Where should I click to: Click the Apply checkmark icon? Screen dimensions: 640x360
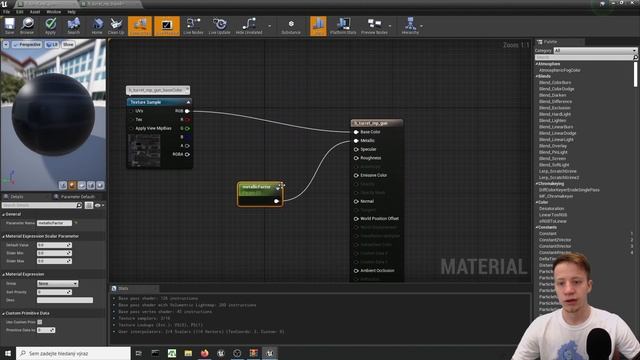pyautogui.click(x=51, y=26)
